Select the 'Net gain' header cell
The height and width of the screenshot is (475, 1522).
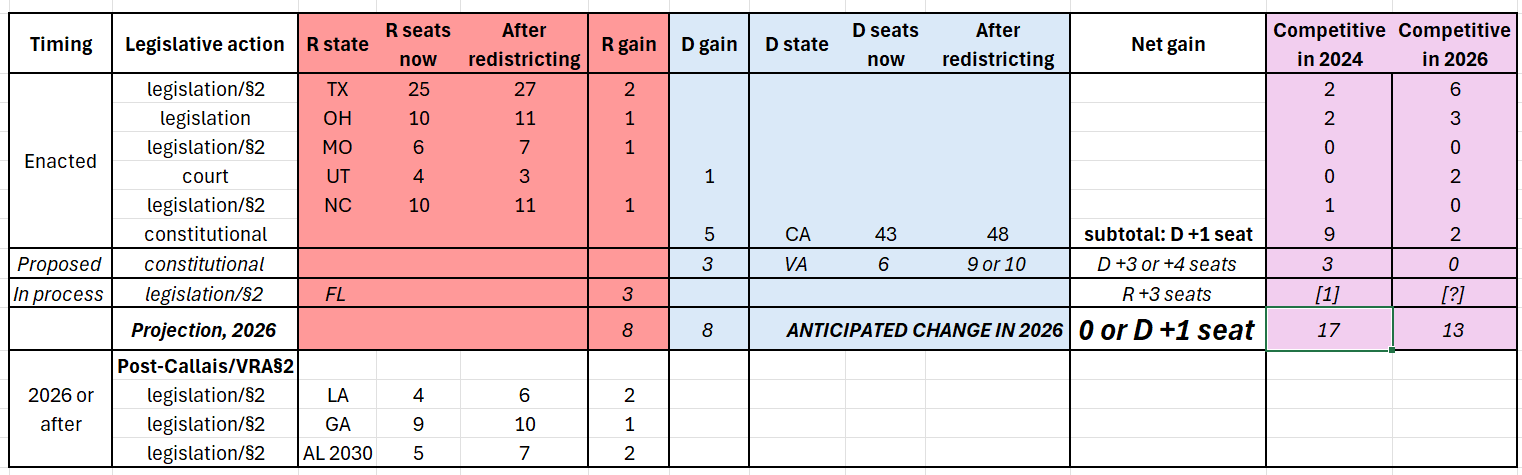click(x=1168, y=44)
